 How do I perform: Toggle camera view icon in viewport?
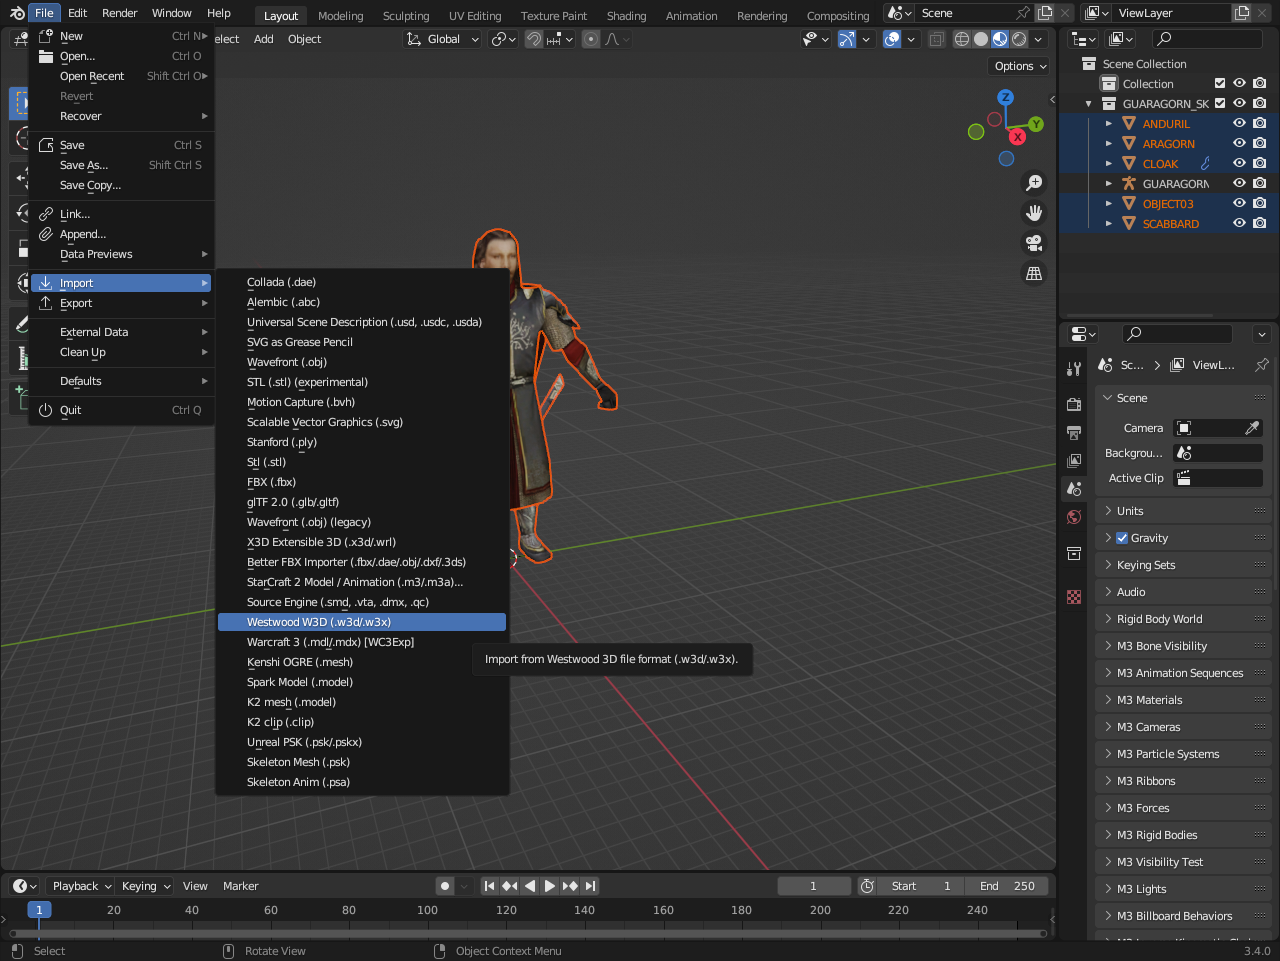(1034, 243)
